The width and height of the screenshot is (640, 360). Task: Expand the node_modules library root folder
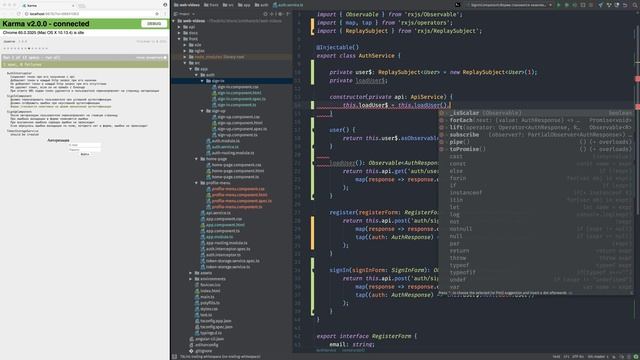coord(185,57)
